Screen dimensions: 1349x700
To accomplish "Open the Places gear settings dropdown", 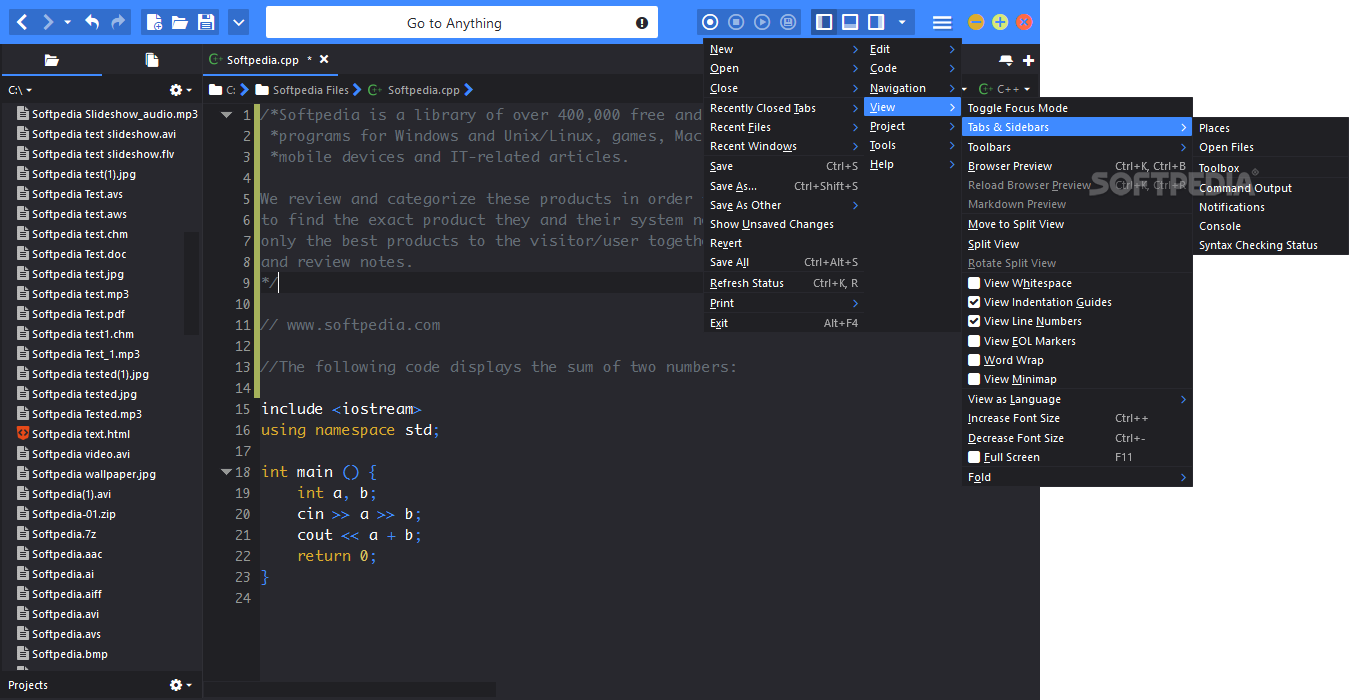I will [x=181, y=90].
